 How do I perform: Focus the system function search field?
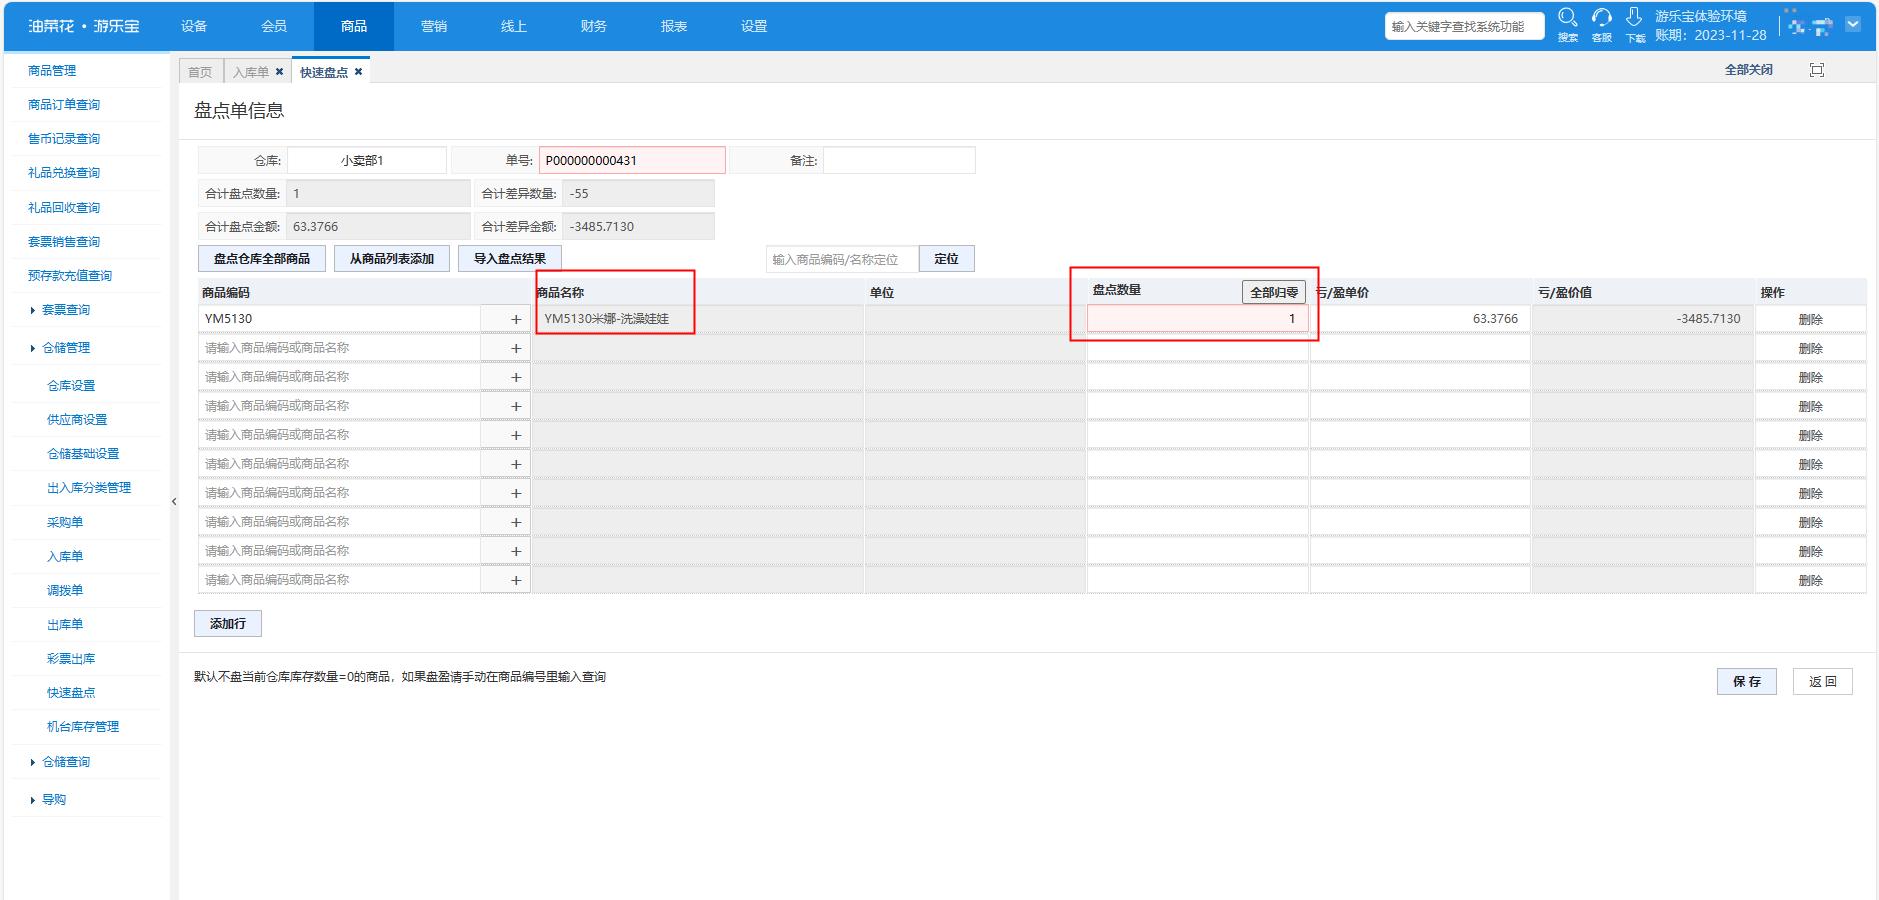coord(1465,26)
